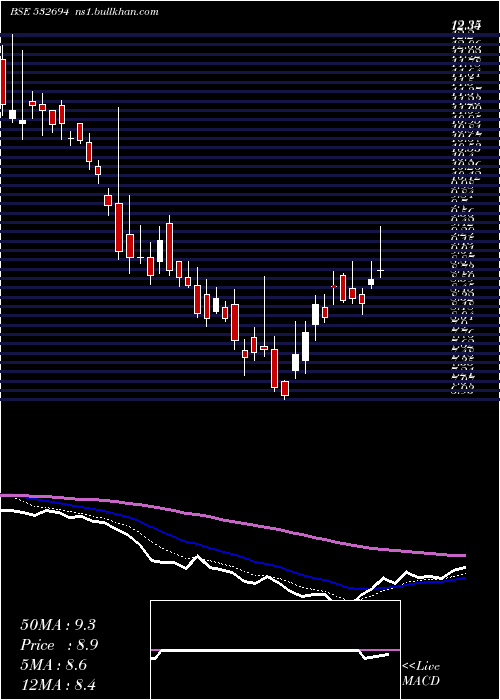Click the top price label '12.35'
This screenshot has height=700, width=500.
[466, 26]
